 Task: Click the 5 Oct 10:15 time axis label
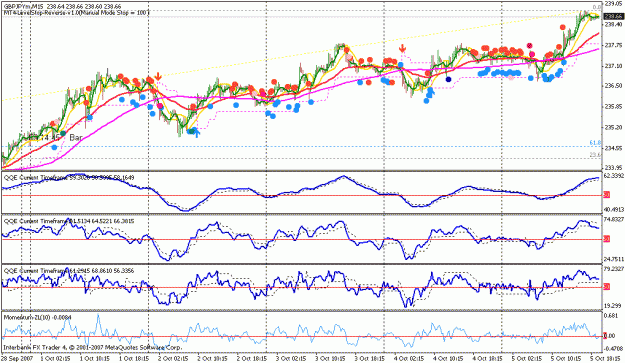566,359
